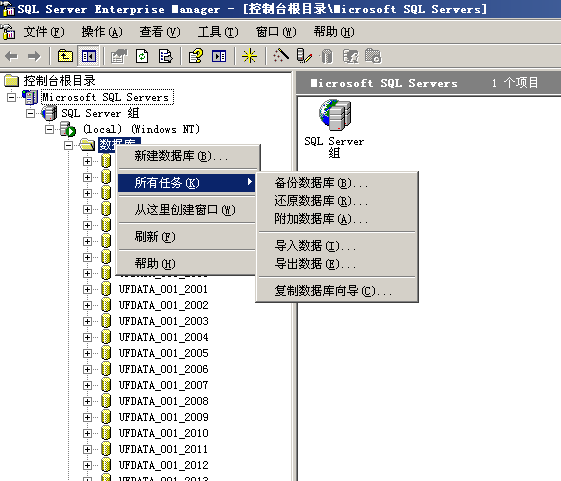Click the Microsoft SQL Servers tree icon
Viewport: 561px width, 481px height.
click(x=30, y=97)
